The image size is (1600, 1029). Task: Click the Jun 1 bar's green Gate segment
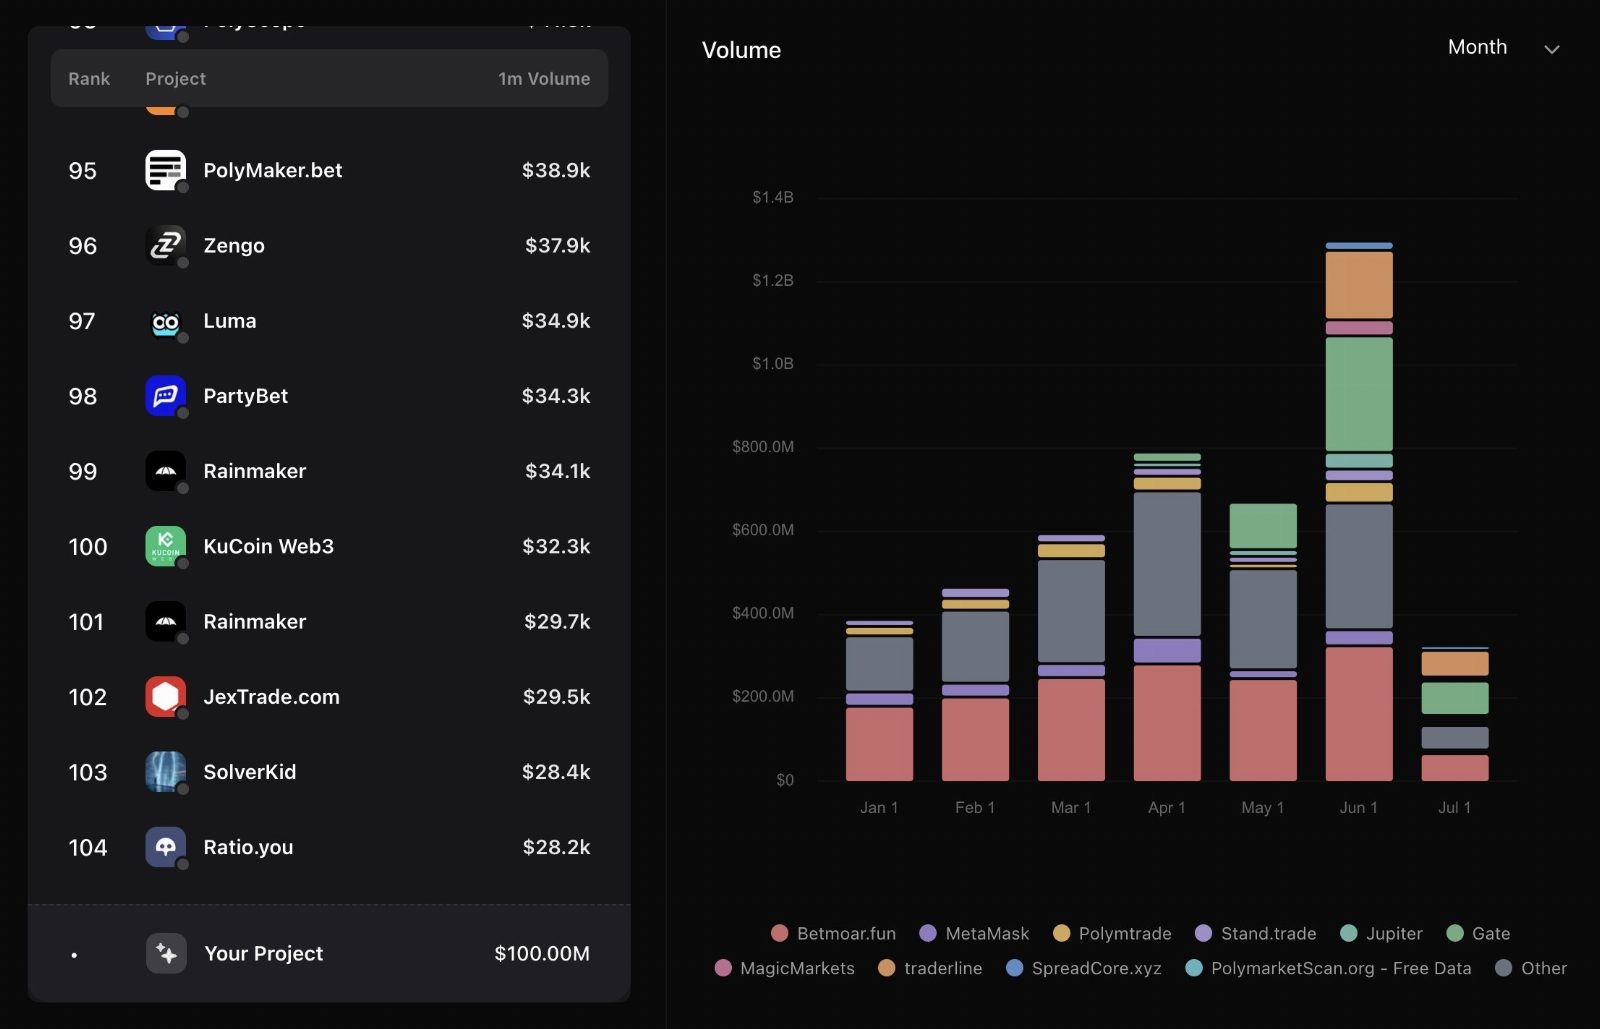[x=1359, y=394]
